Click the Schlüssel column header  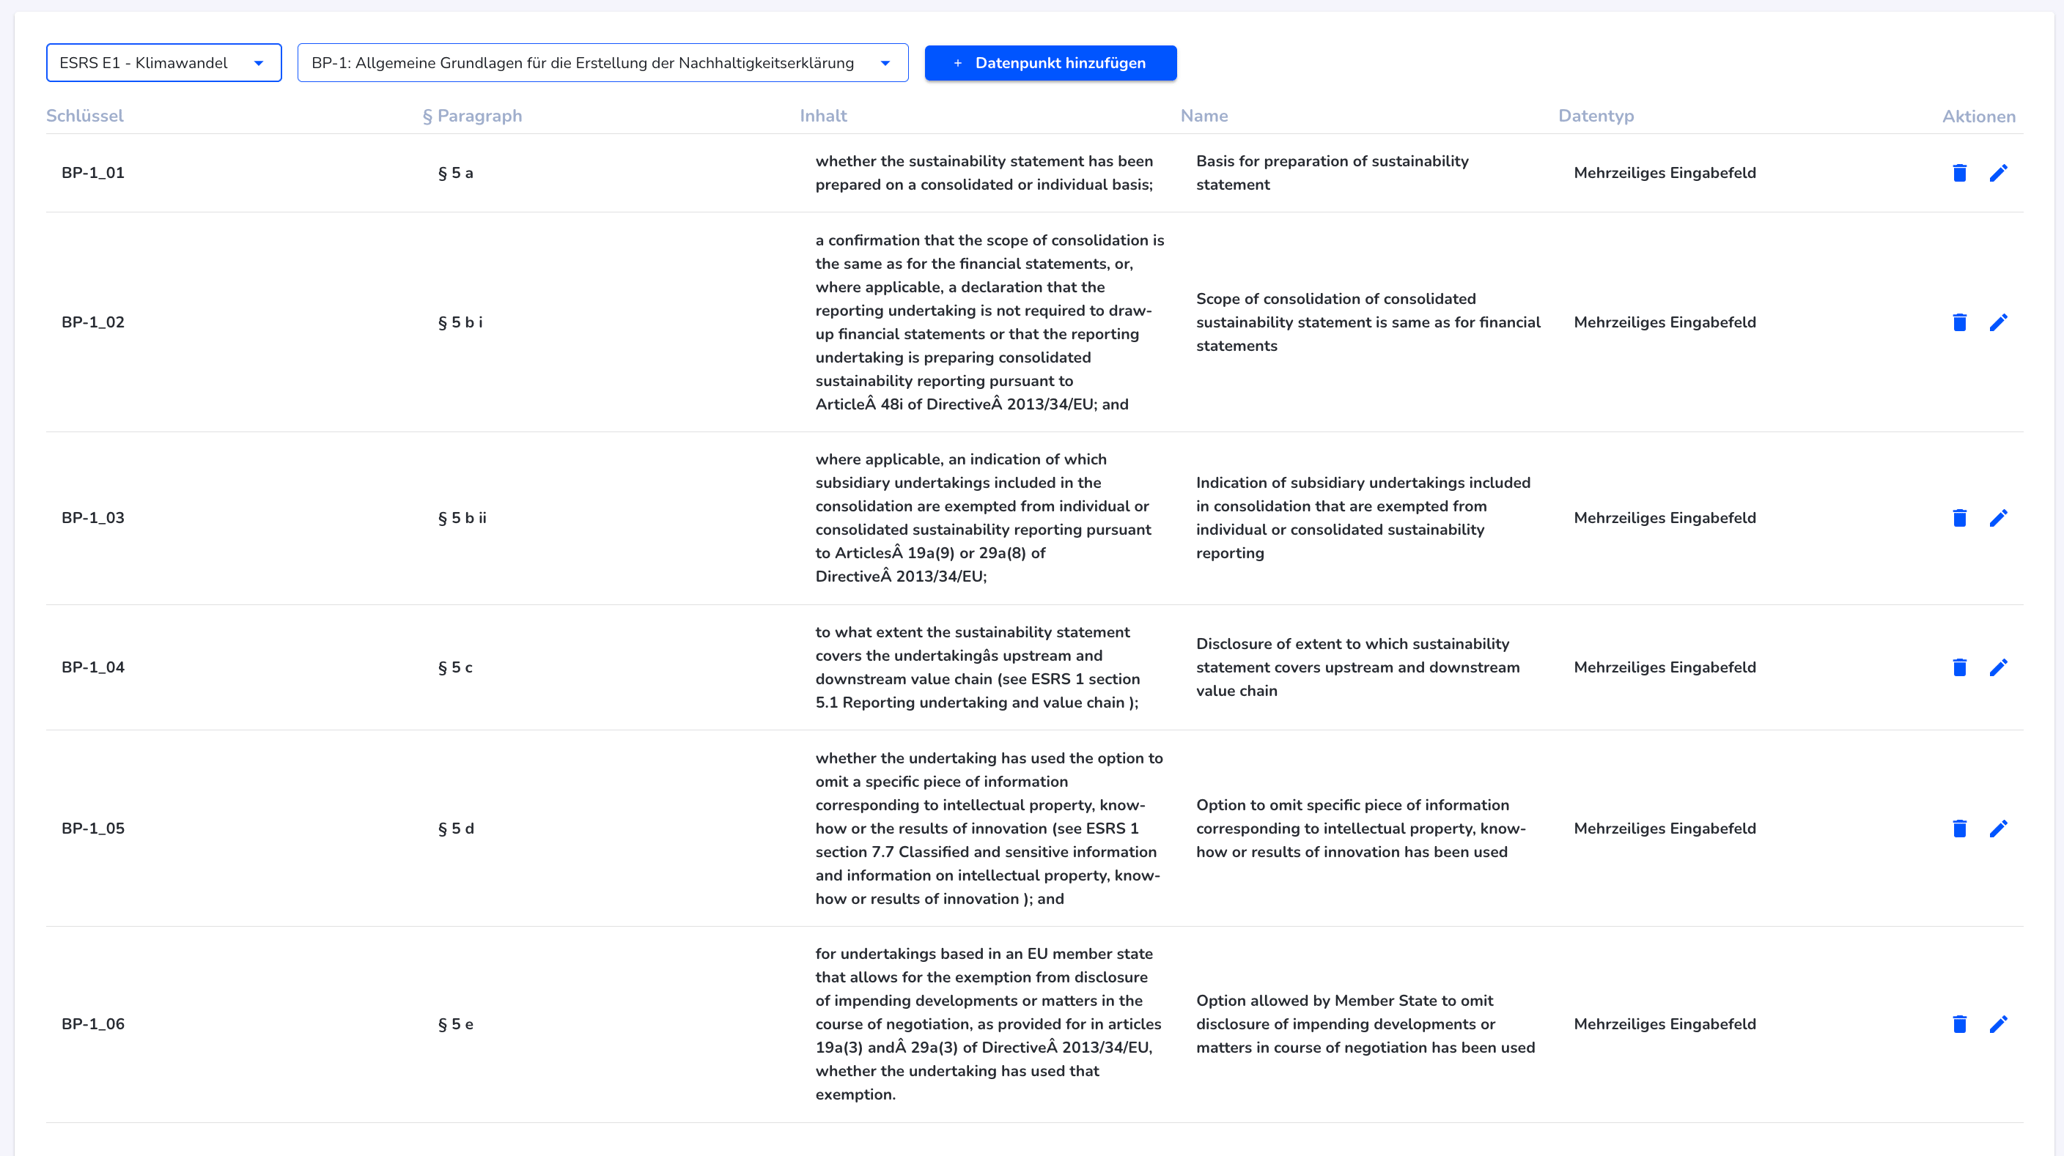pos(85,116)
